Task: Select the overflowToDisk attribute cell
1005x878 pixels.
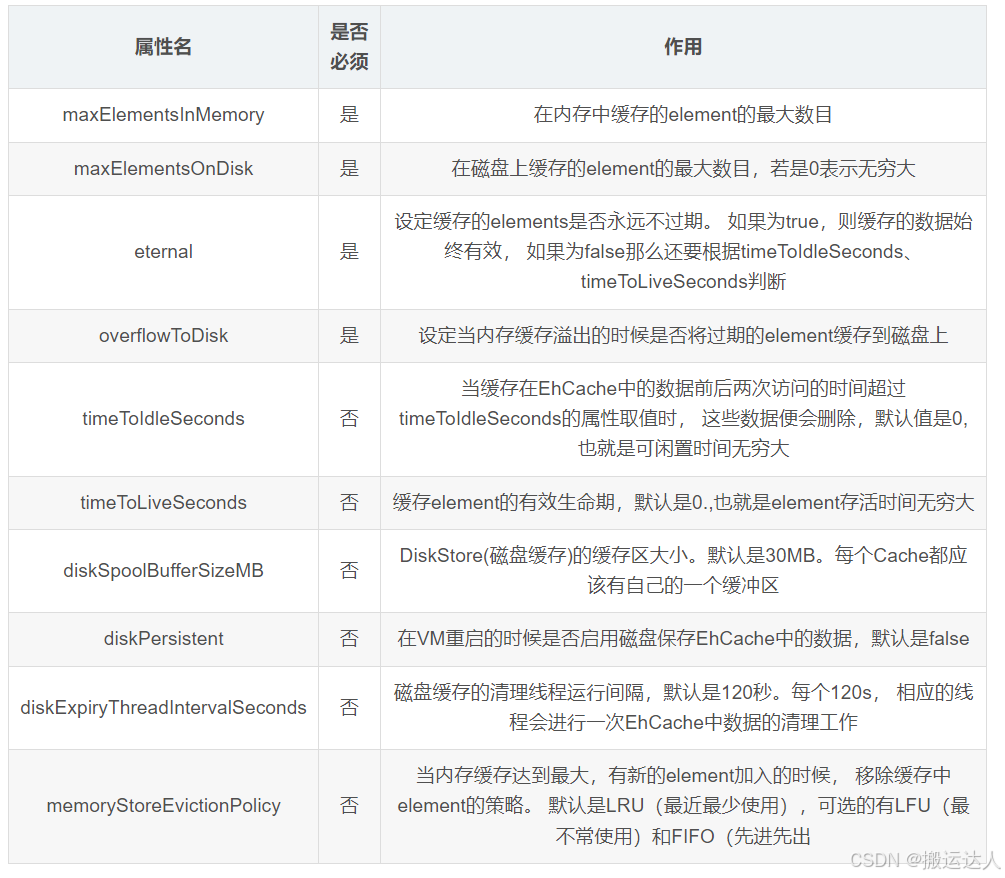Action: 163,336
